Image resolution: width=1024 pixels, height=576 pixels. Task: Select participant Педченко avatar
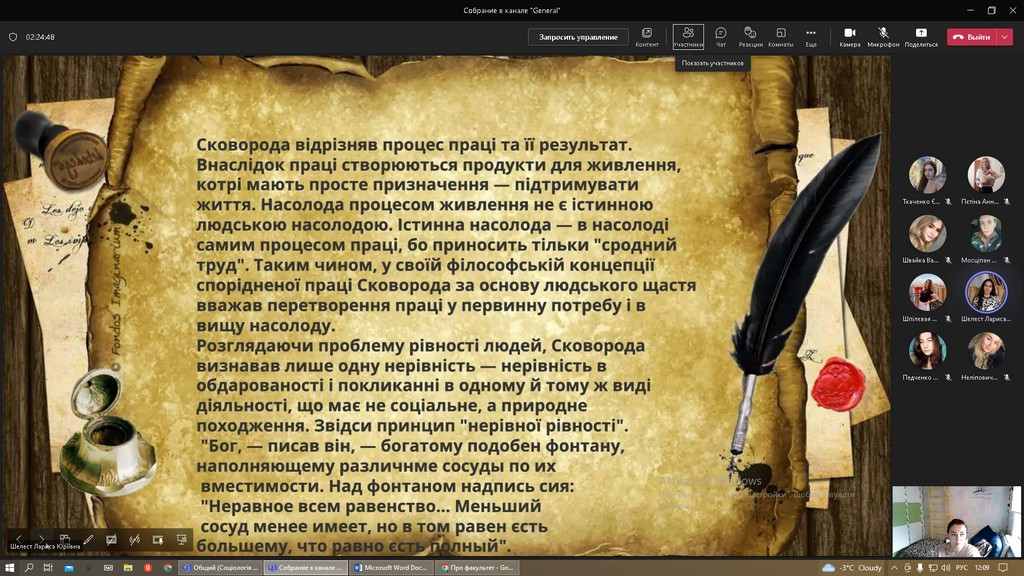pyautogui.click(x=927, y=351)
